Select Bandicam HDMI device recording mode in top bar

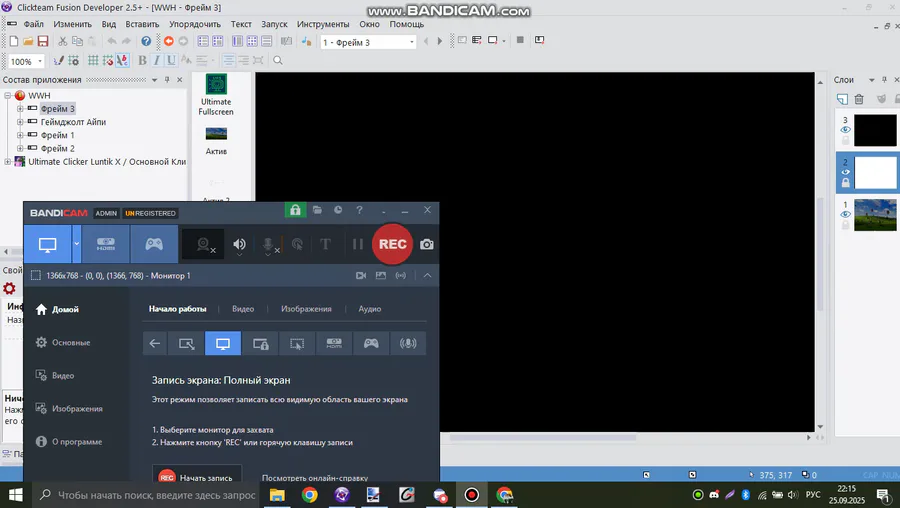[106, 245]
